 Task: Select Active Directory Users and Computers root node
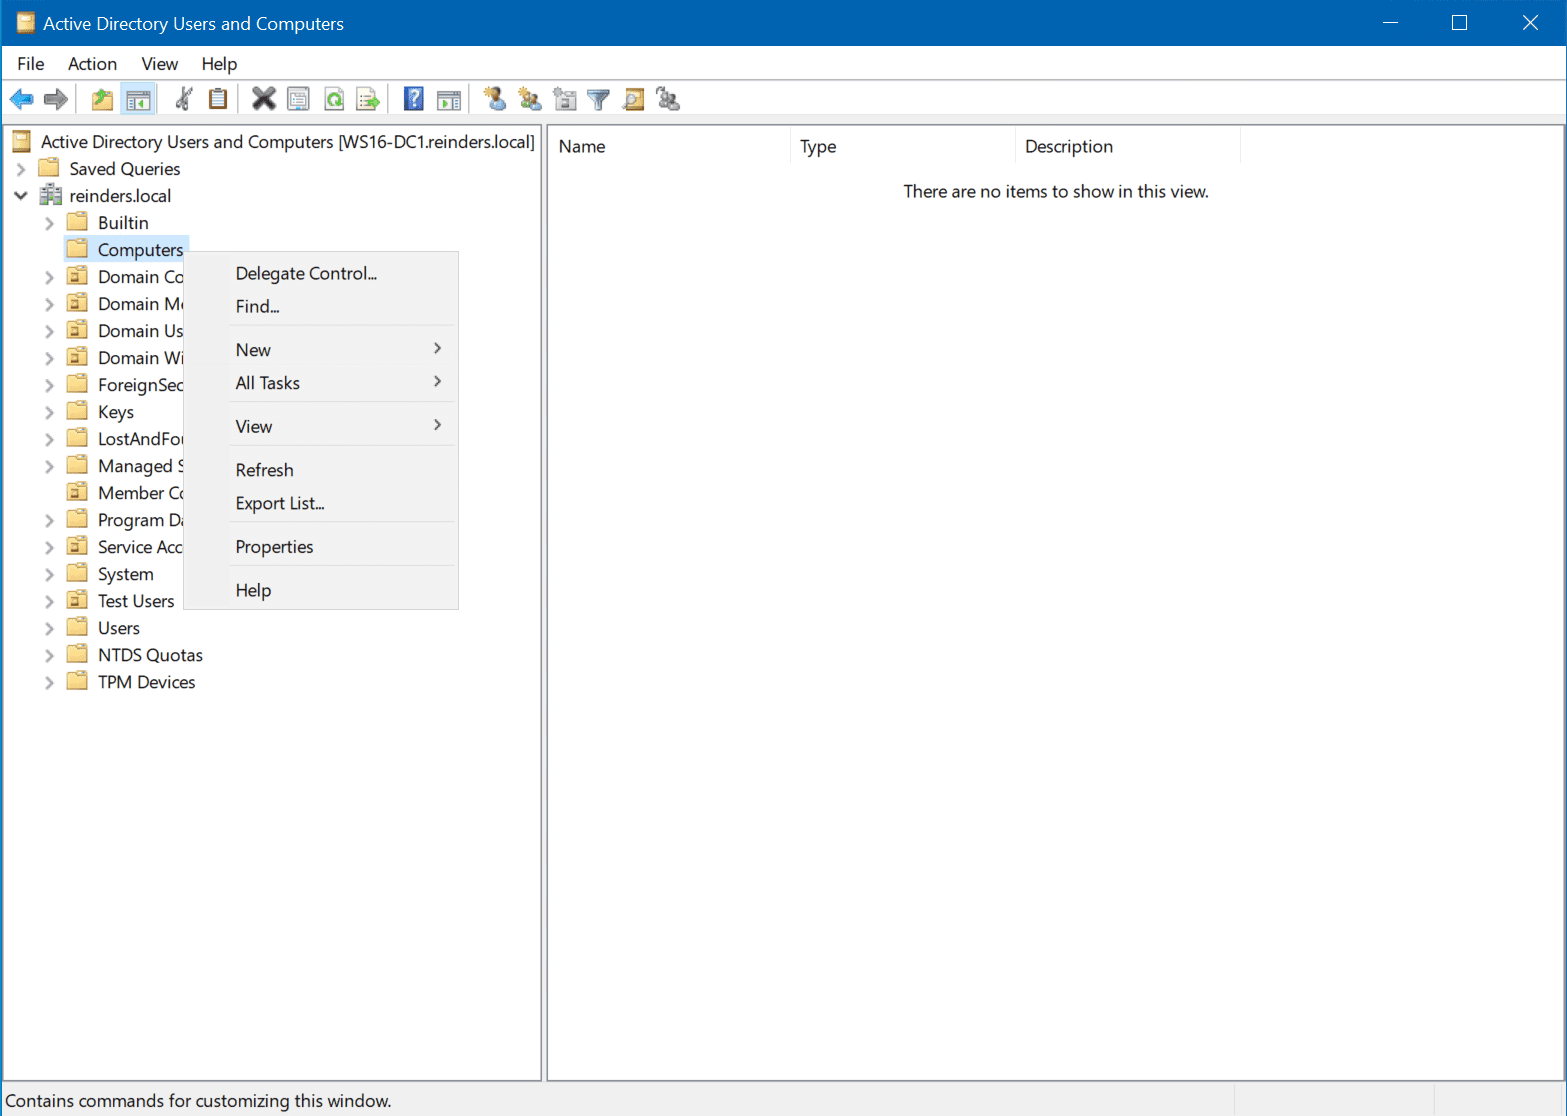point(287,142)
